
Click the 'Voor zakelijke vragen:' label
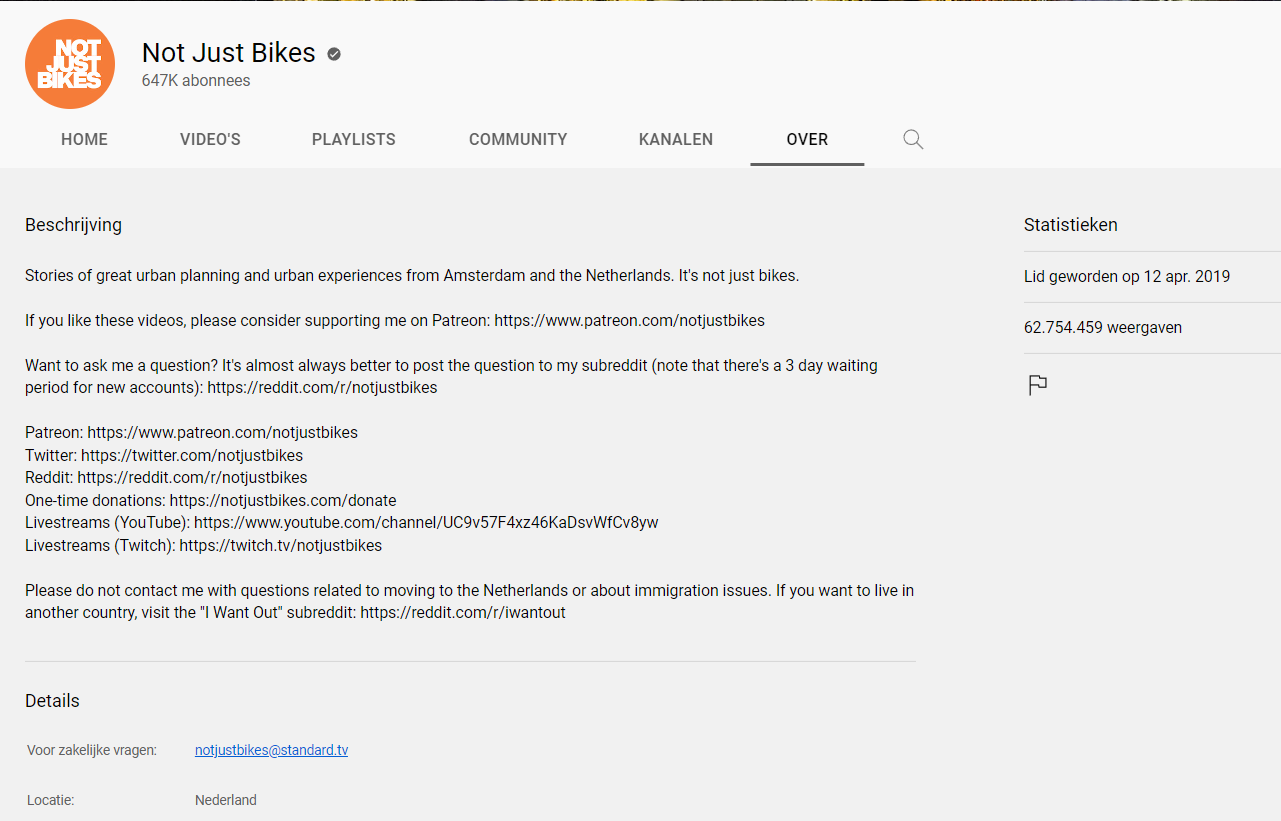pyautogui.click(x=92, y=750)
